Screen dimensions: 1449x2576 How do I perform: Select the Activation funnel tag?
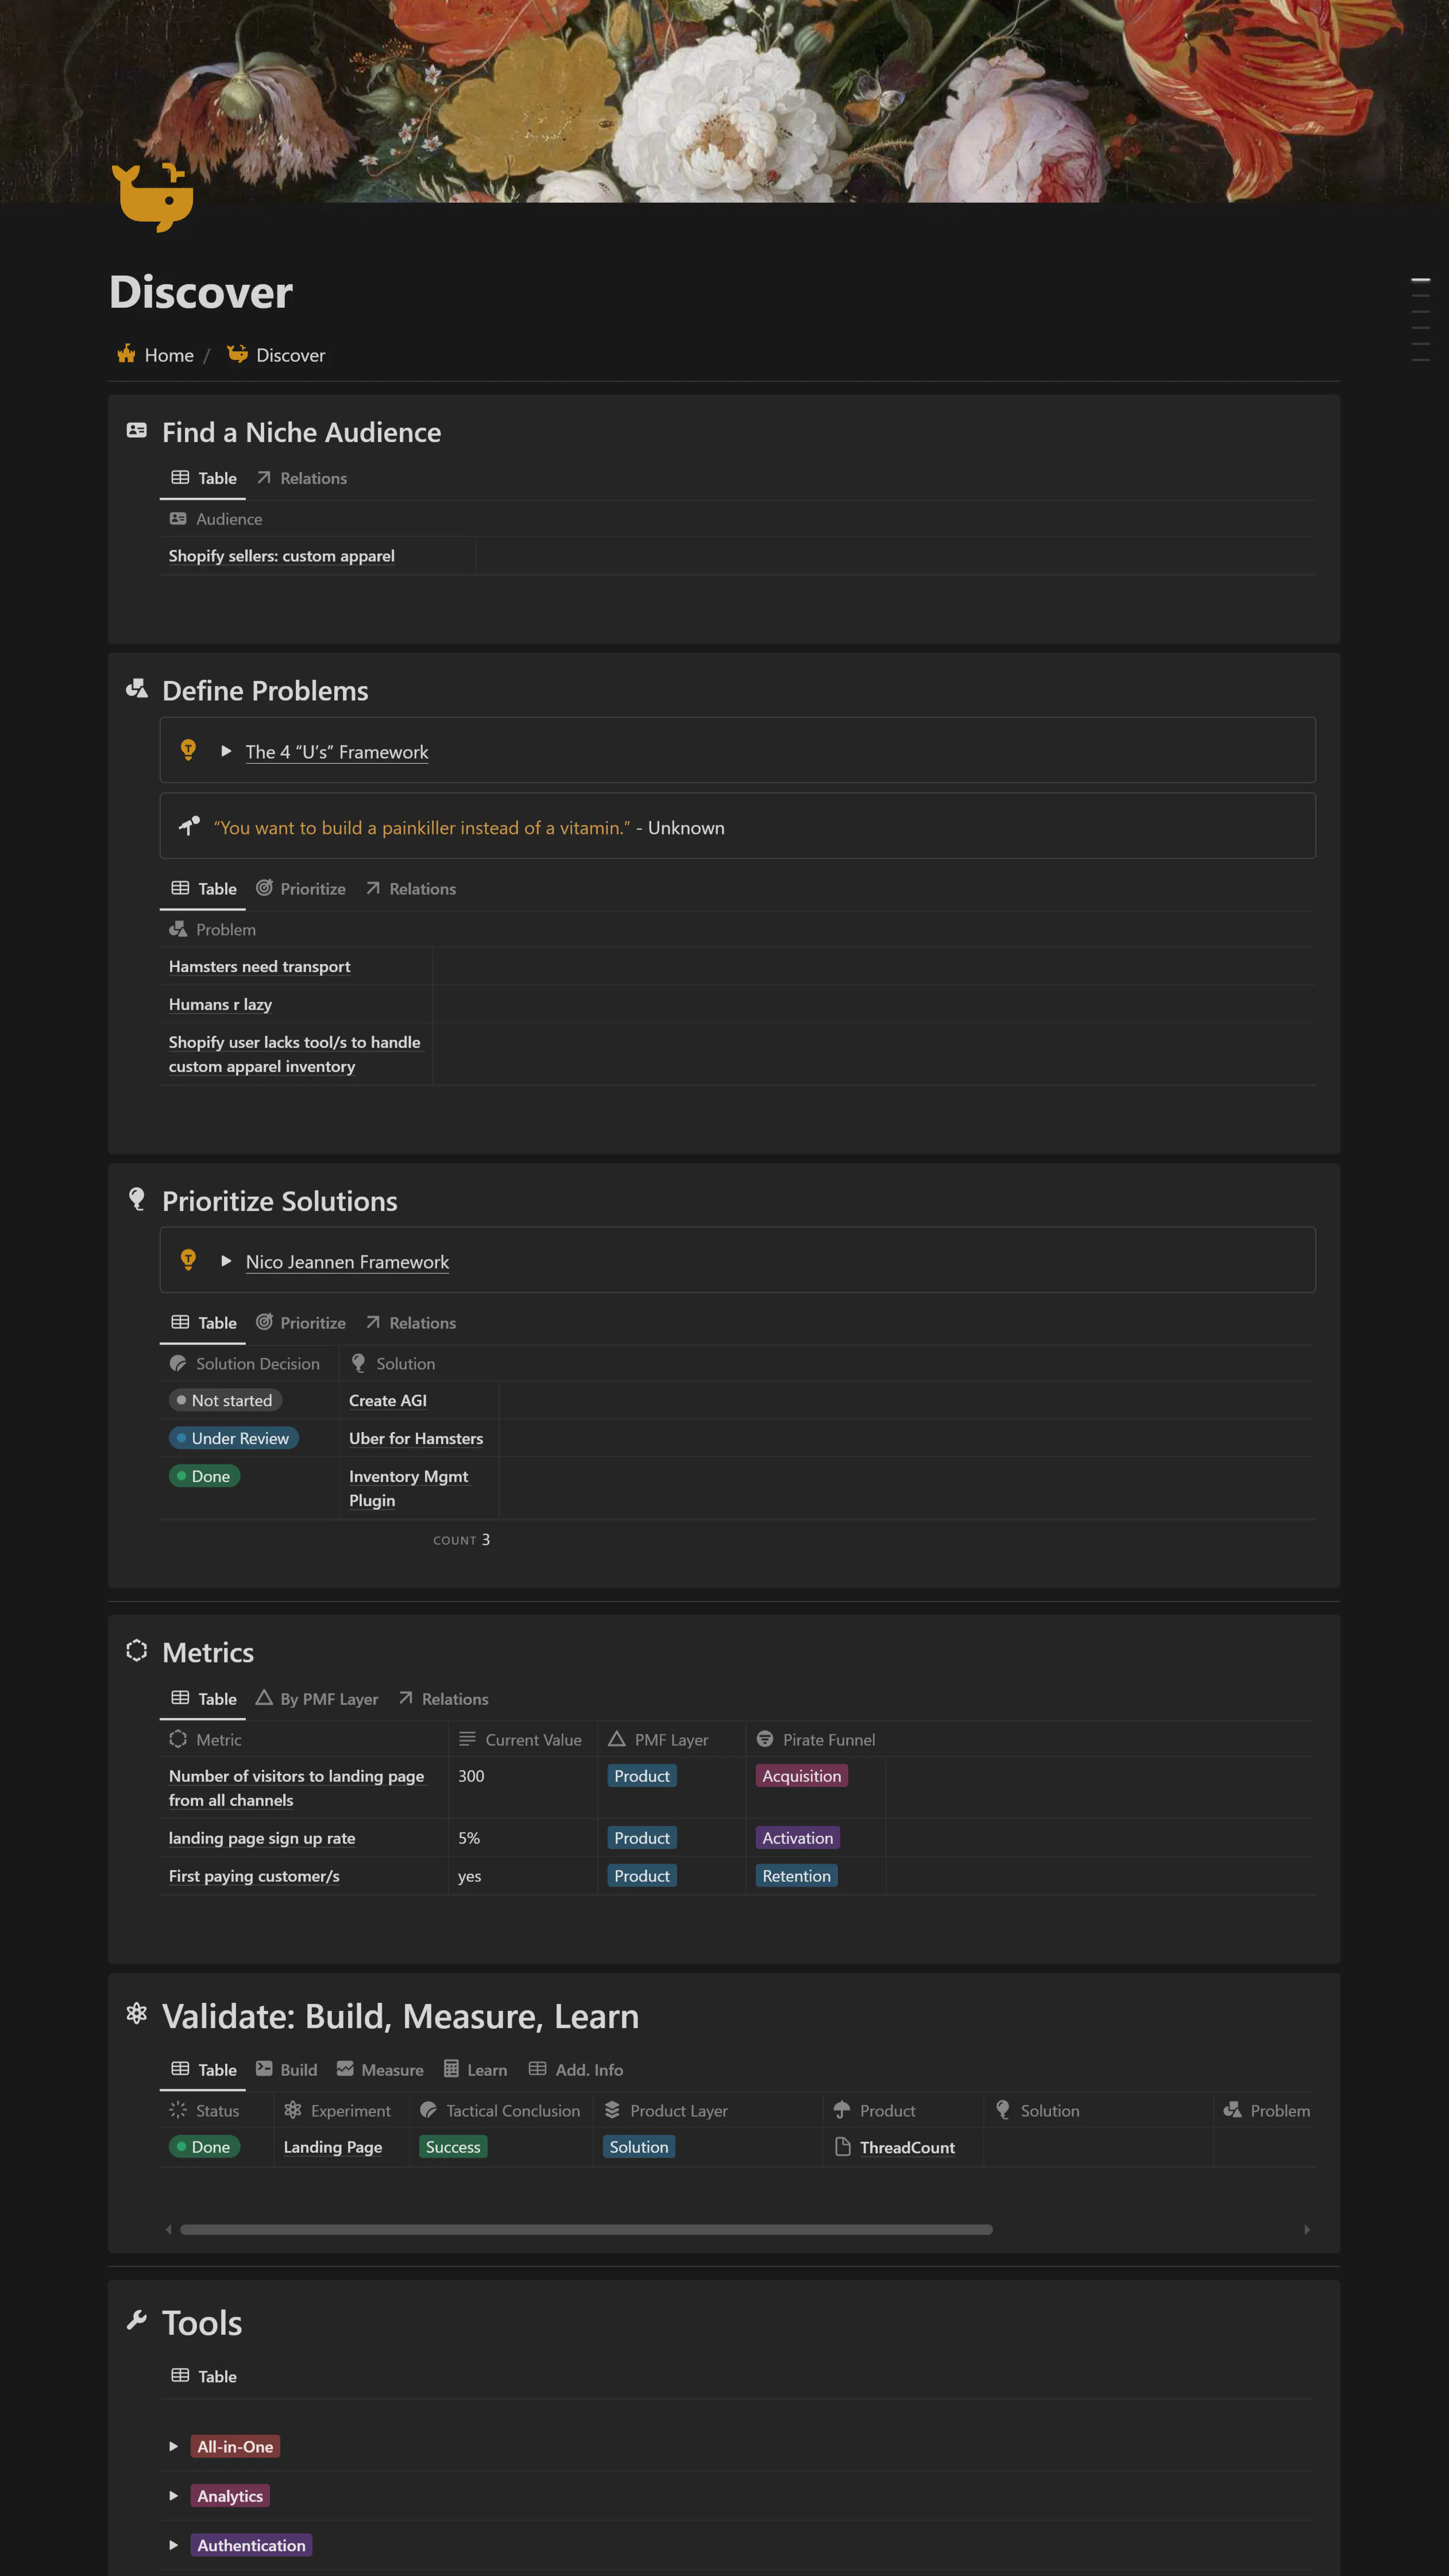coord(797,1838)
